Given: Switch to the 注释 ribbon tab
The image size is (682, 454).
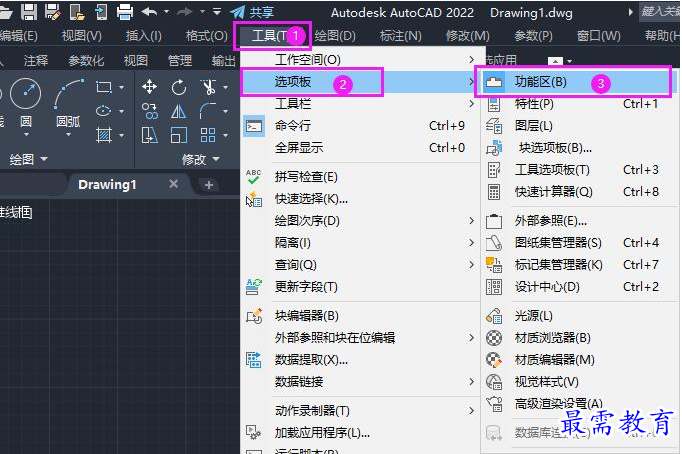Looking at the screenshot, I should (x=36, y=60).
